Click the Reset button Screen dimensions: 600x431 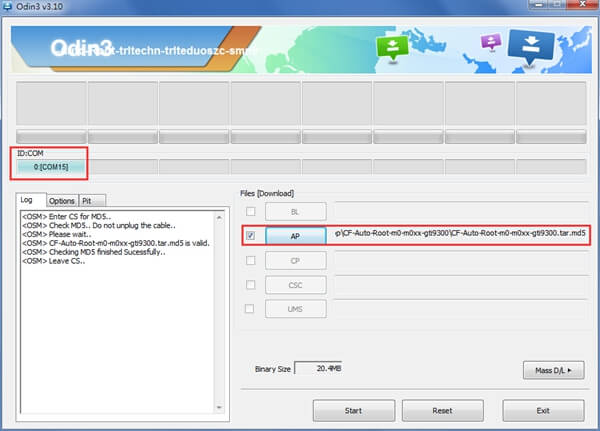coord(442,411)
